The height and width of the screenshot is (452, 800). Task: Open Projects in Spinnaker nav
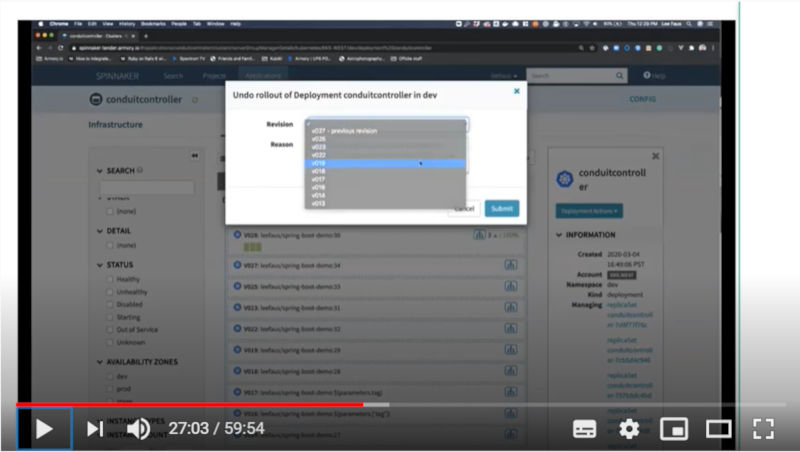[214, 76]
